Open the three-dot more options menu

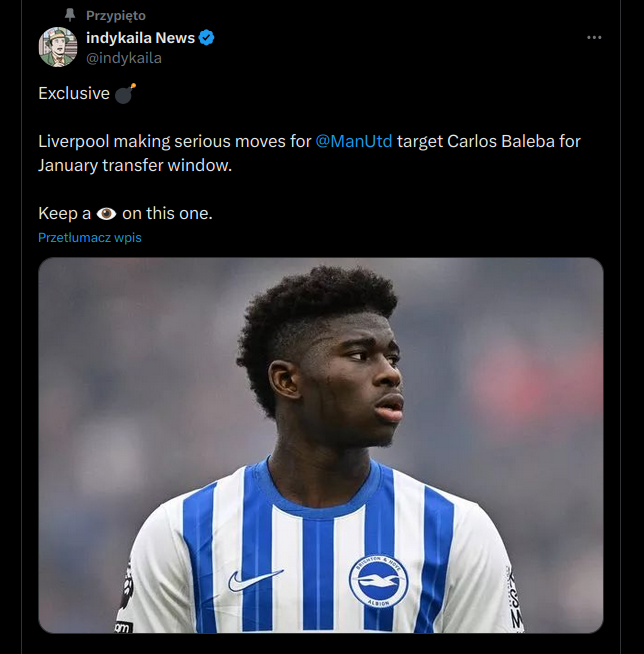tap(594, 37)
